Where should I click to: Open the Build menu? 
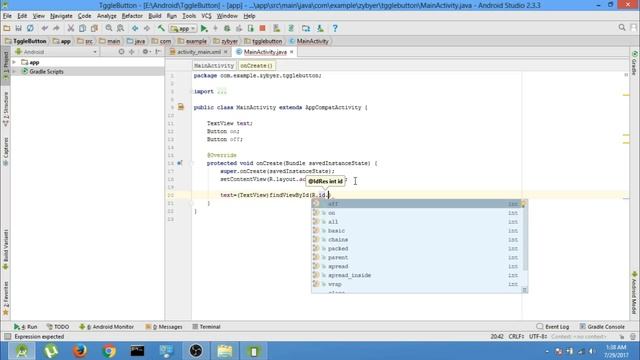(154, 16)
